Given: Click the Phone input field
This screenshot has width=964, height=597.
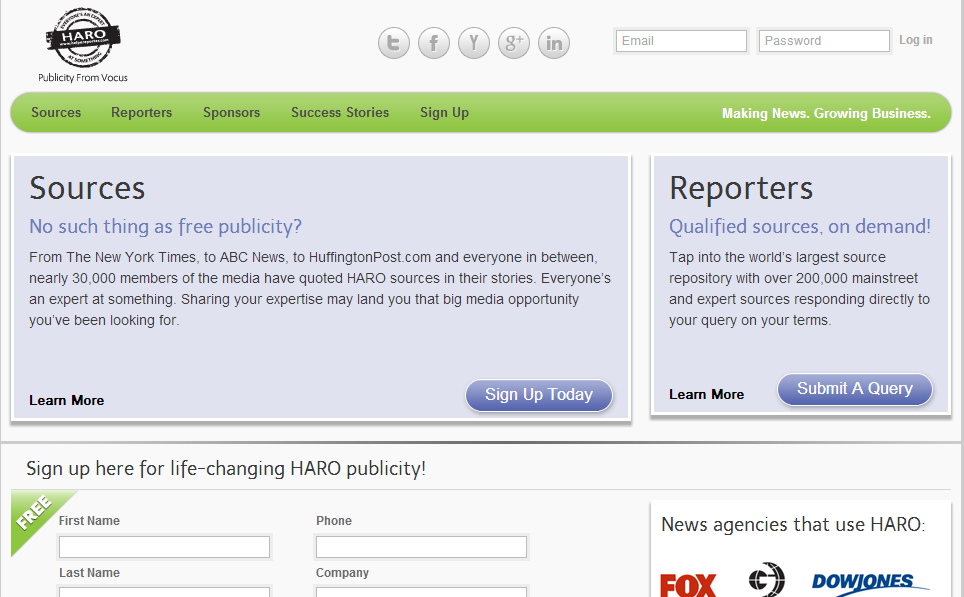Looking at the screenshot, I should click(x=421, y=547).
